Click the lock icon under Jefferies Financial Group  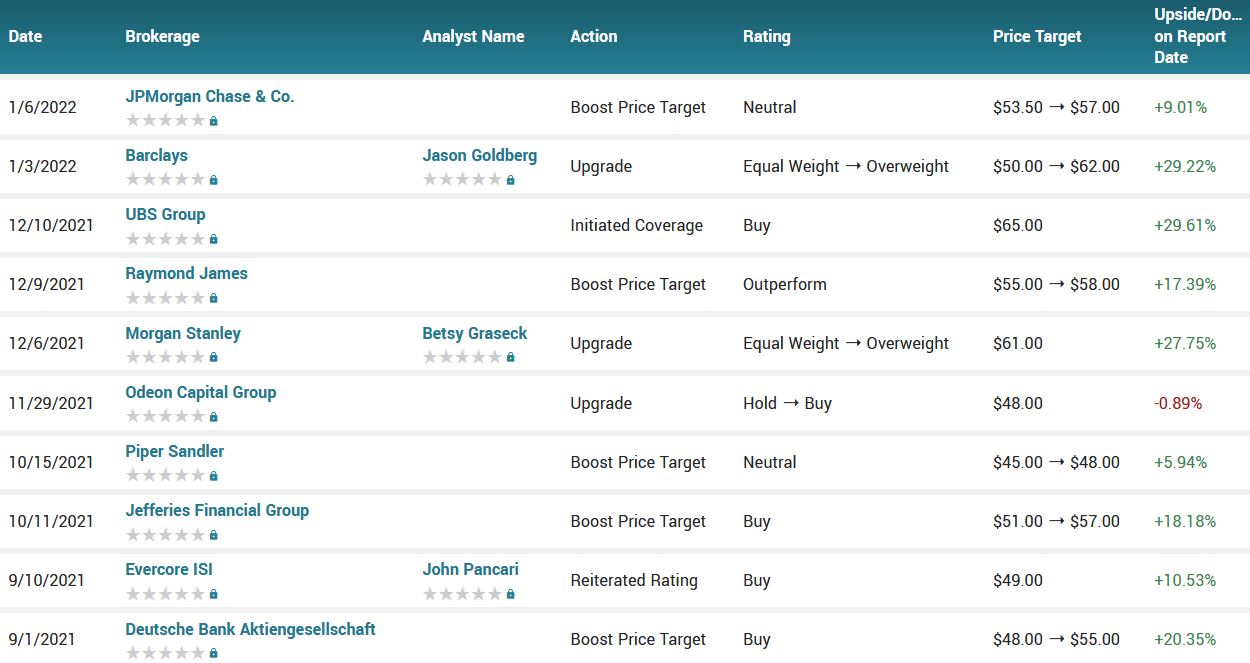pyautogui.click(x=214, y=535)
